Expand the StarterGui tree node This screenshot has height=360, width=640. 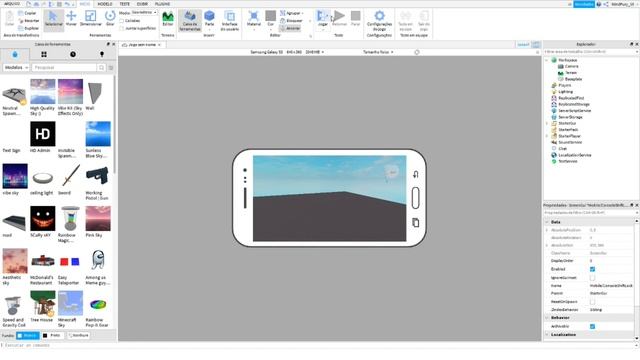tap(547, 123)
